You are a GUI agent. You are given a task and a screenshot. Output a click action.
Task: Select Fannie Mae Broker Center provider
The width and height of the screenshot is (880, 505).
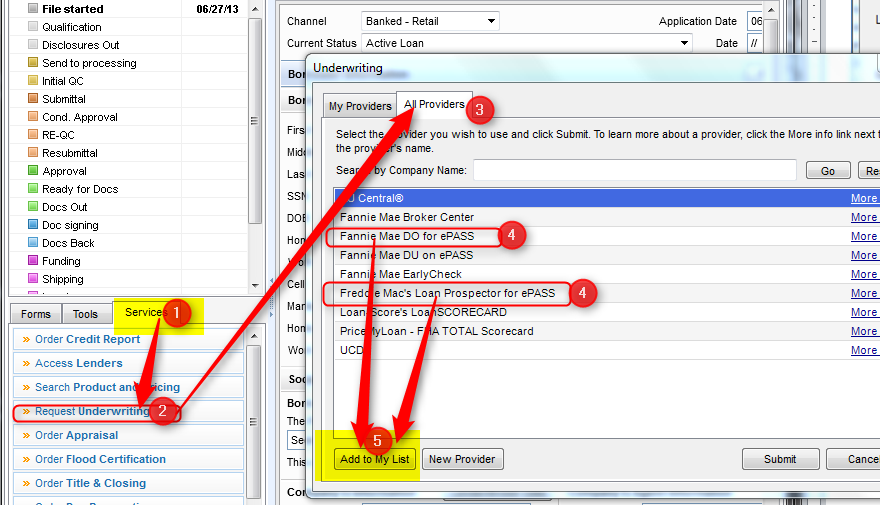click(607, 217)
